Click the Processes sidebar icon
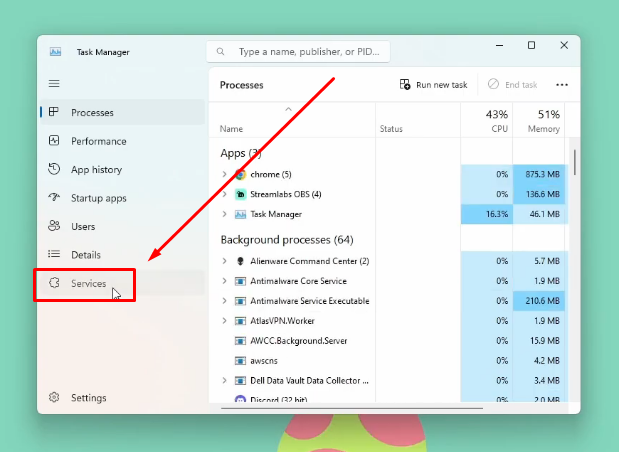 pos(54,112)
